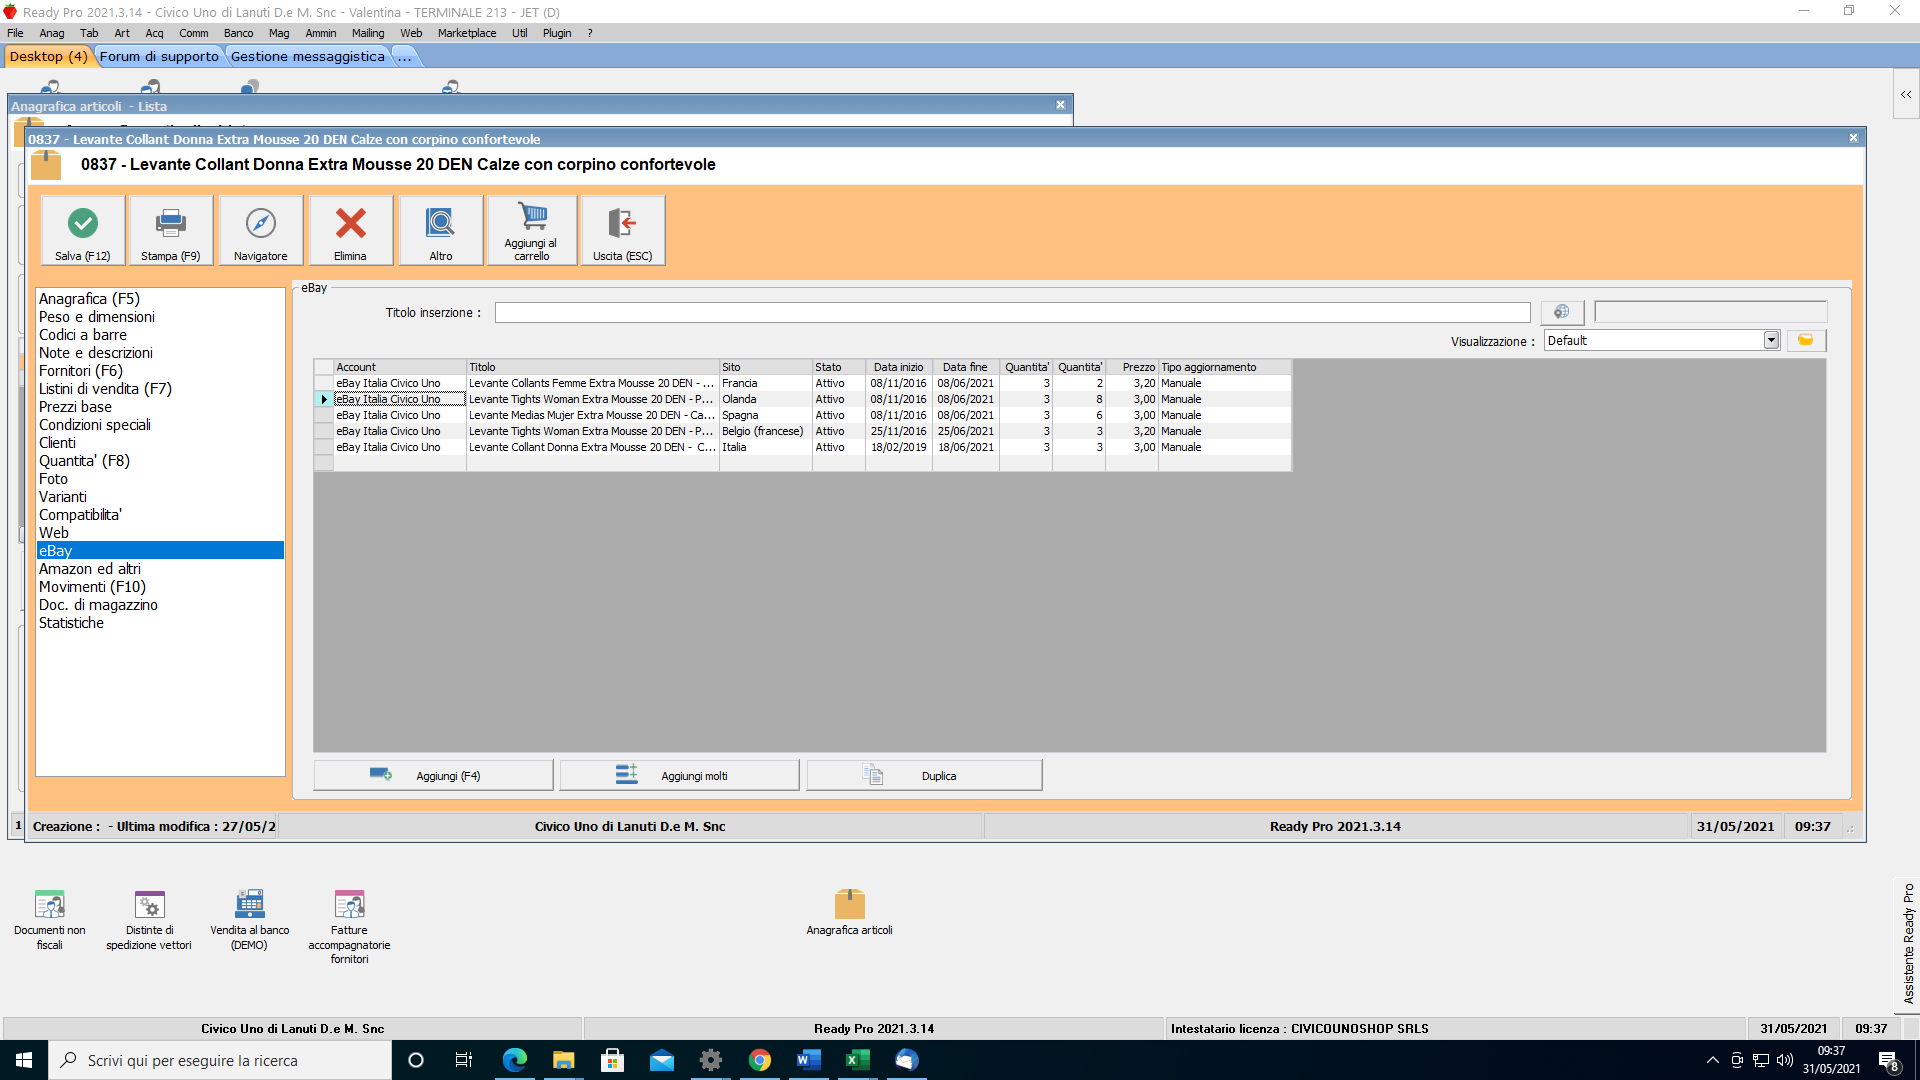The height and width of the screenshot is (1080, 1920).
Task: Select Foto section in side list
Action: (160, 479)
